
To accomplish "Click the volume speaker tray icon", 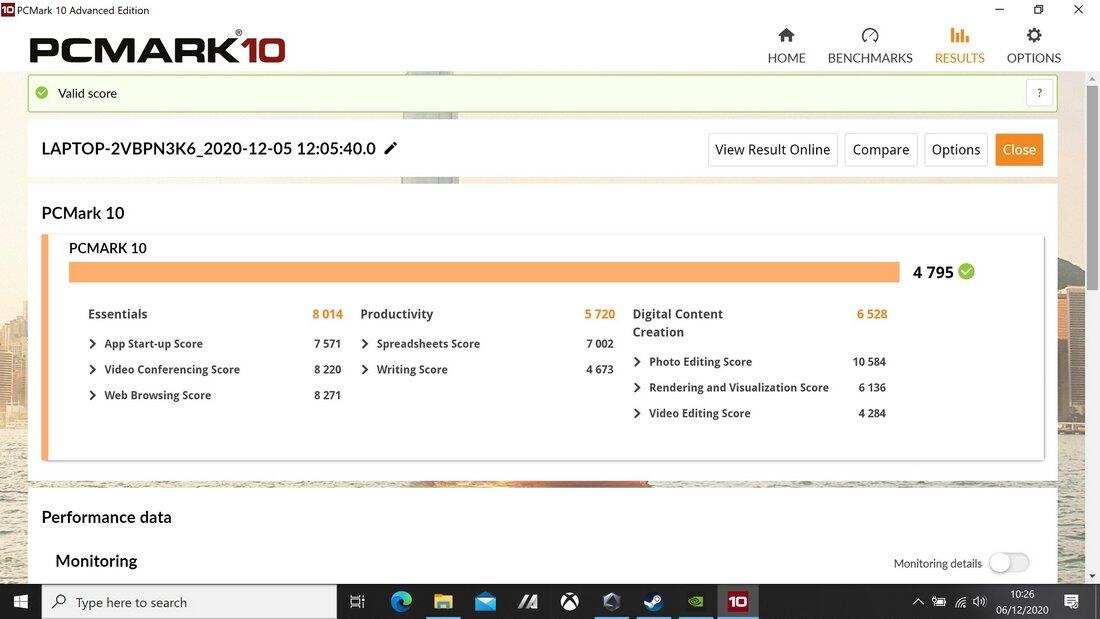I will click(980, 601).
